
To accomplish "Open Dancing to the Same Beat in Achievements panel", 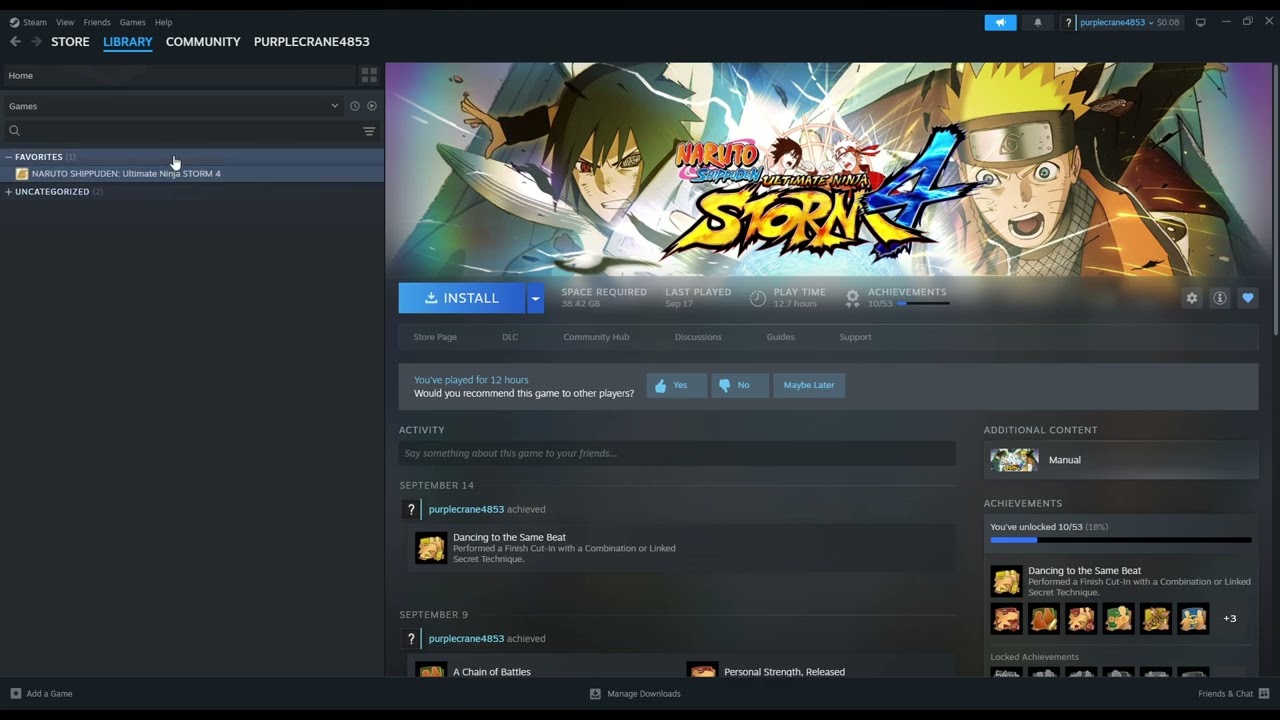I will 1006,581.
